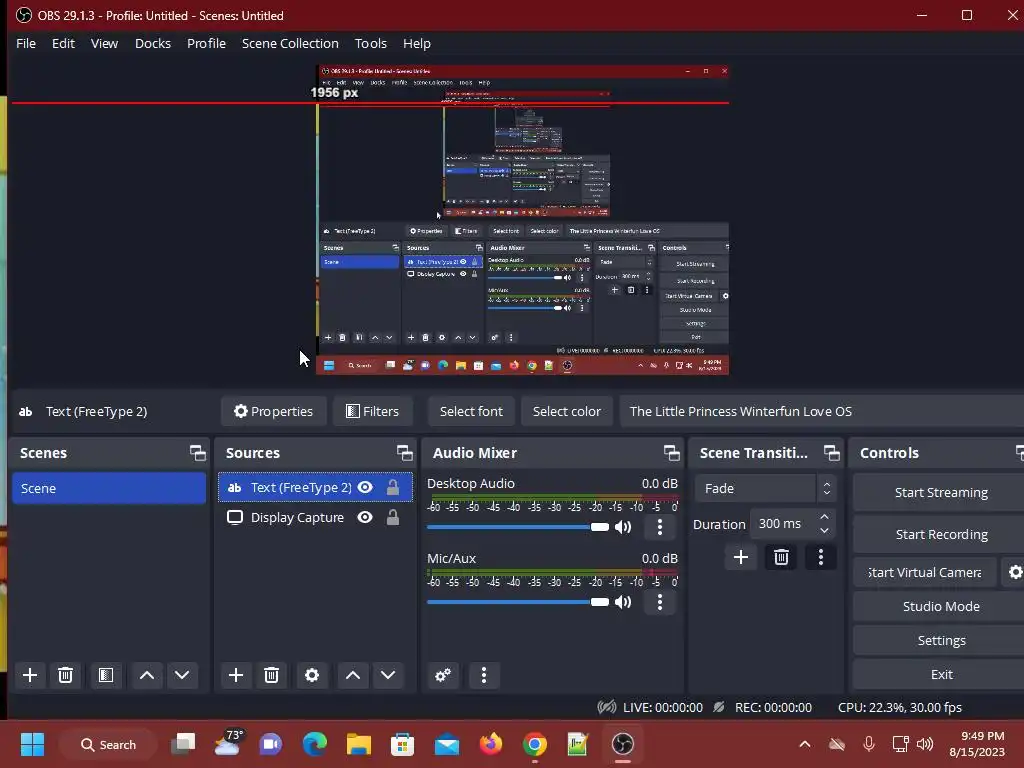Toggle lock on Text (FreeType 2) source
Screen dimensions: 1024x768
point(392,487)
